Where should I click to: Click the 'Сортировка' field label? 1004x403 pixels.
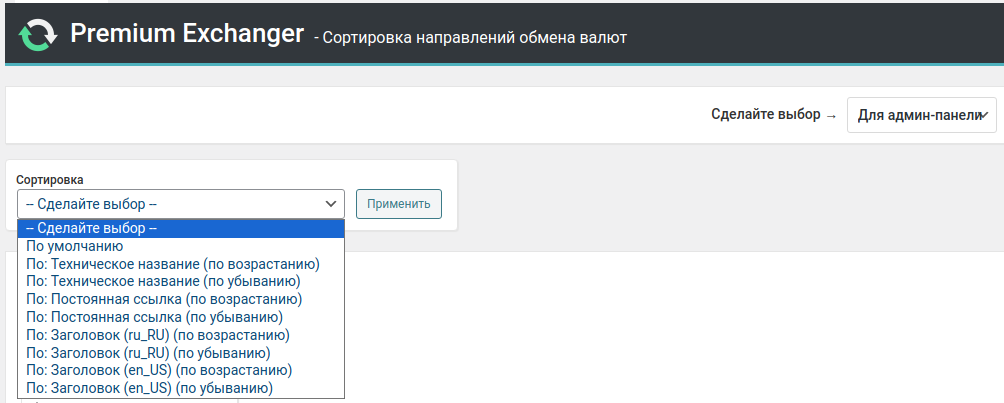[x=50, y=179]
